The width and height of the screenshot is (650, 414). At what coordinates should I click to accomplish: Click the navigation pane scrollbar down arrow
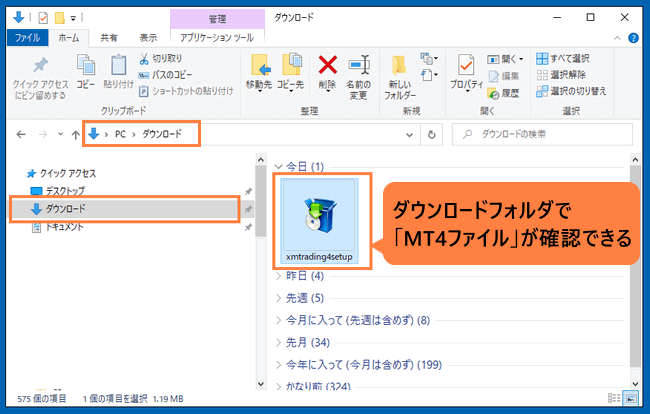pyautogui.click(x=261, y=384)
